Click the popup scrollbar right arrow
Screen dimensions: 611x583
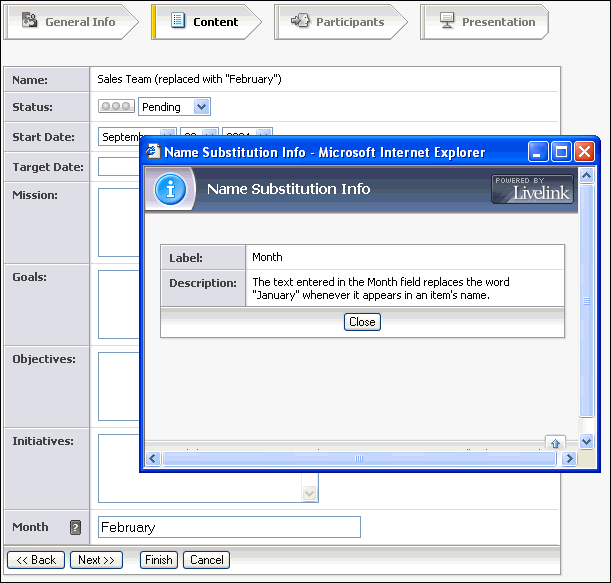(x=569, y=459)
